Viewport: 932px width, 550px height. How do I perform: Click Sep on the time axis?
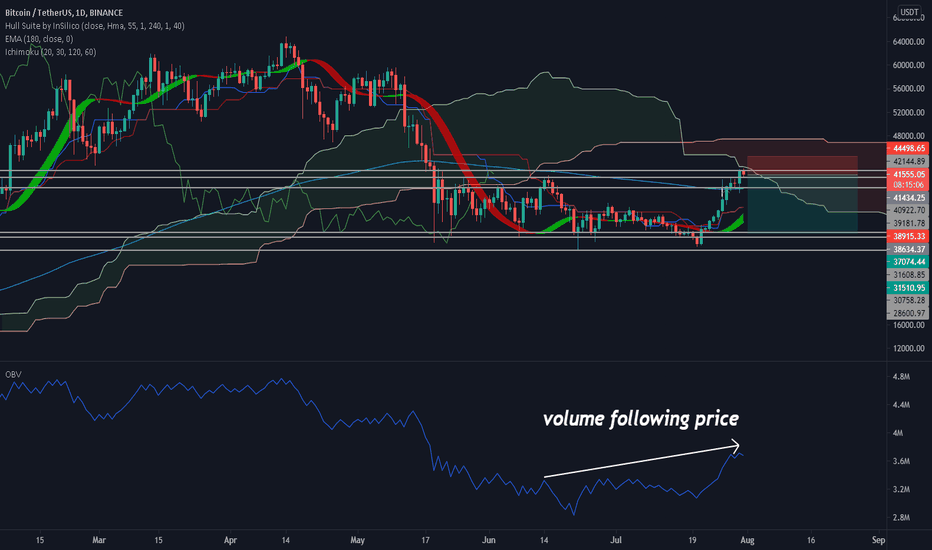tap(879, 540)
